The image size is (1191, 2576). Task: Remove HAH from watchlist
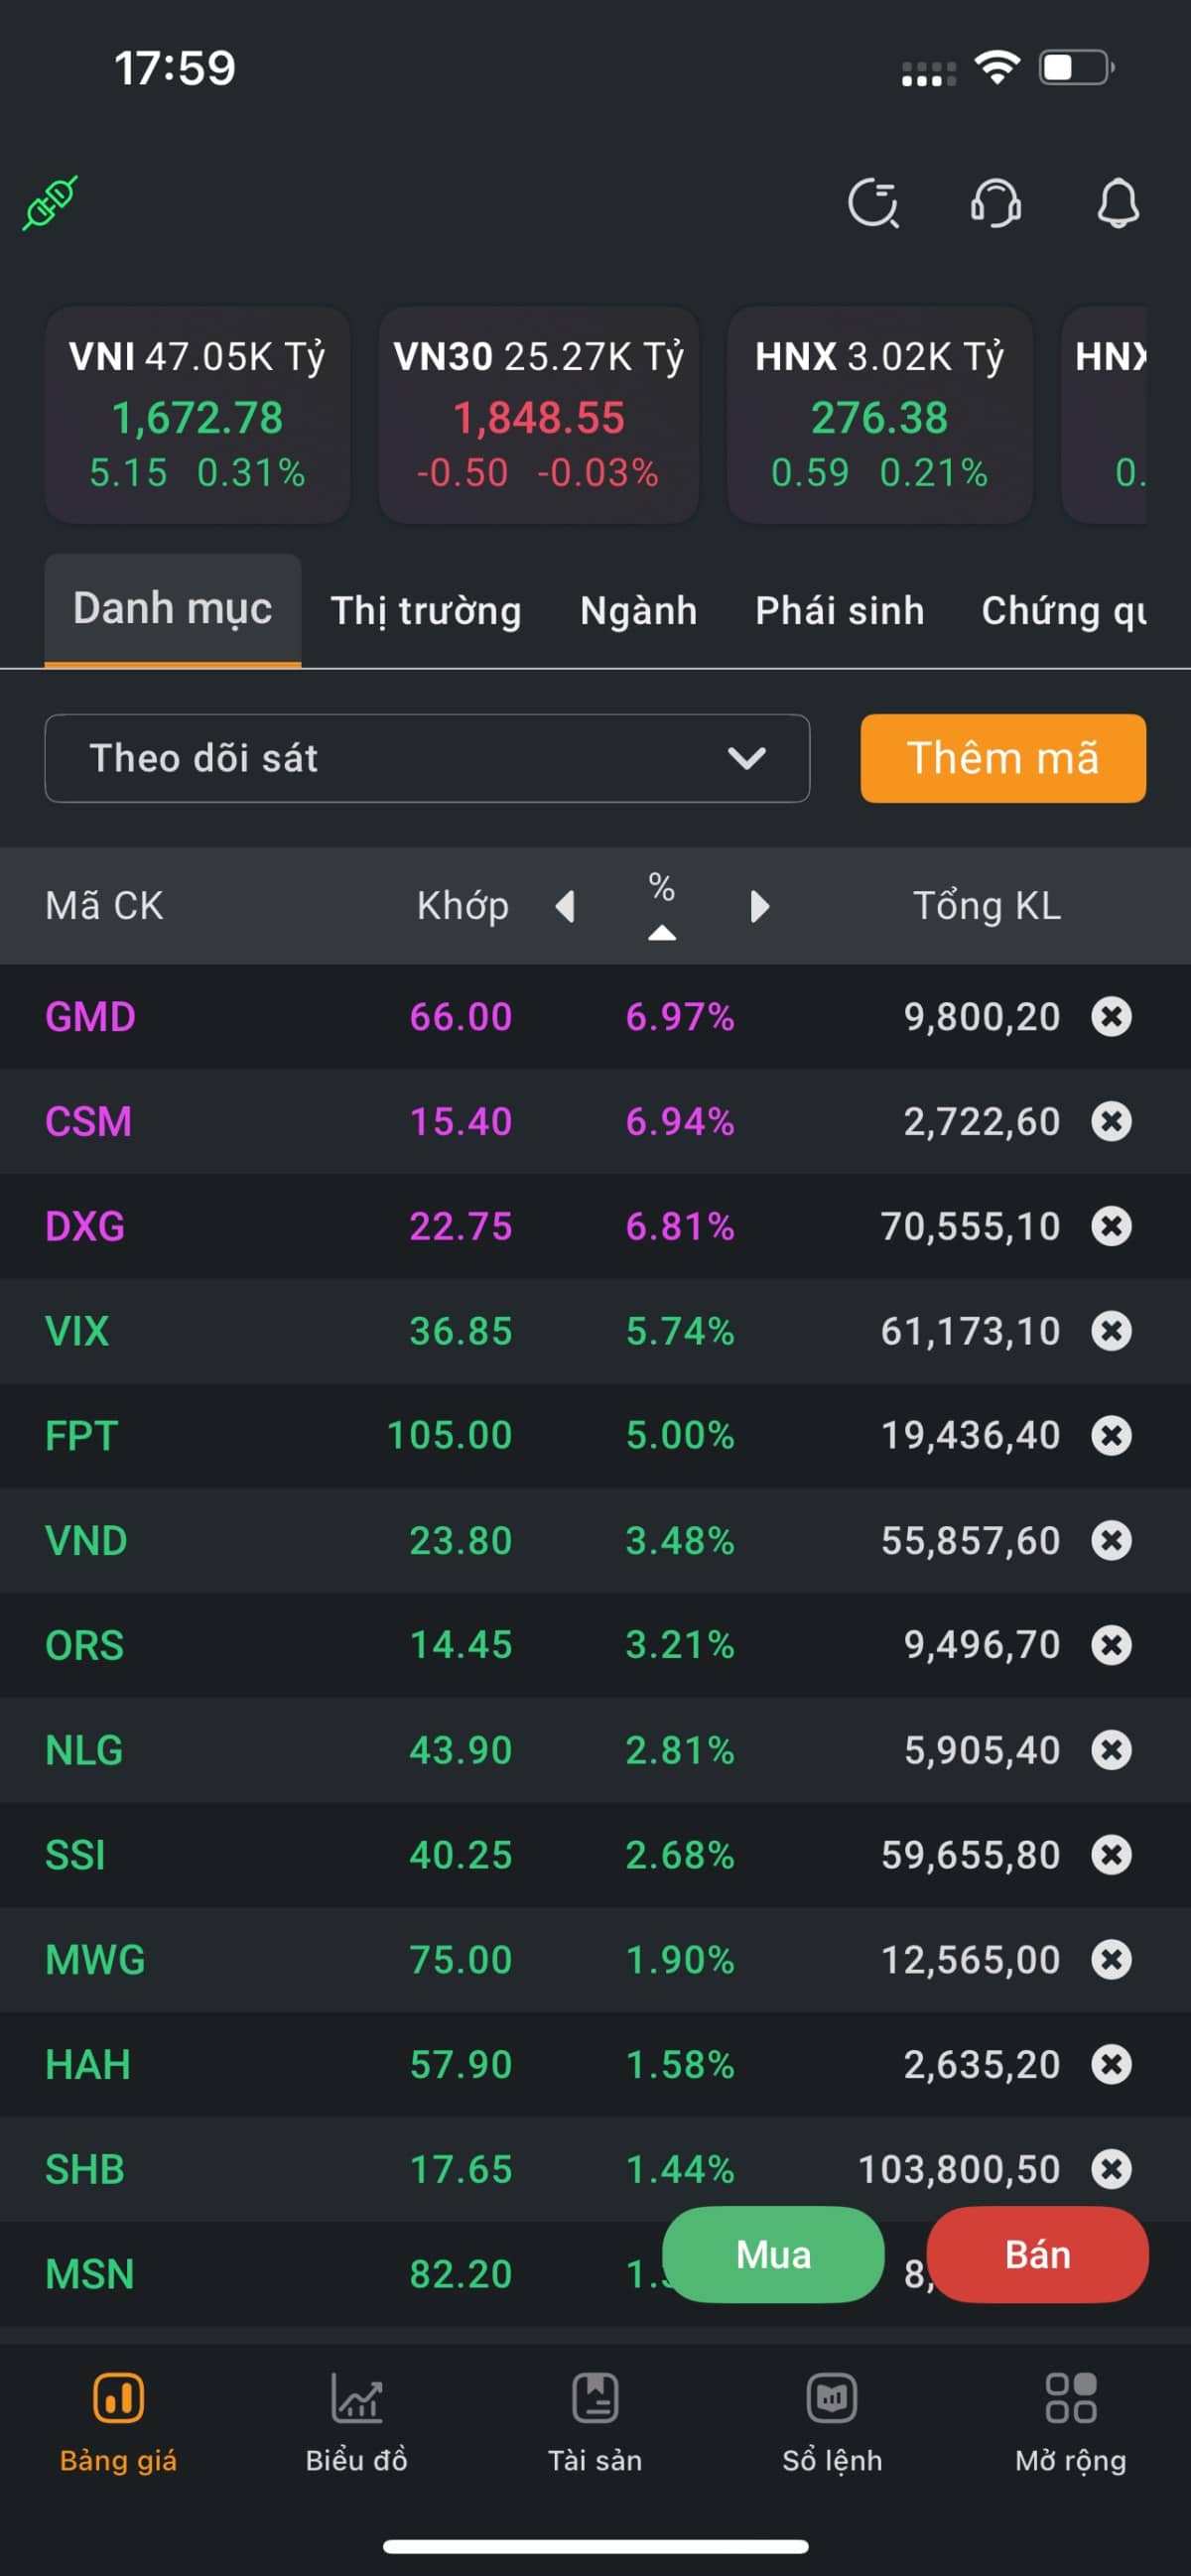click(x=1111, y=2064)
